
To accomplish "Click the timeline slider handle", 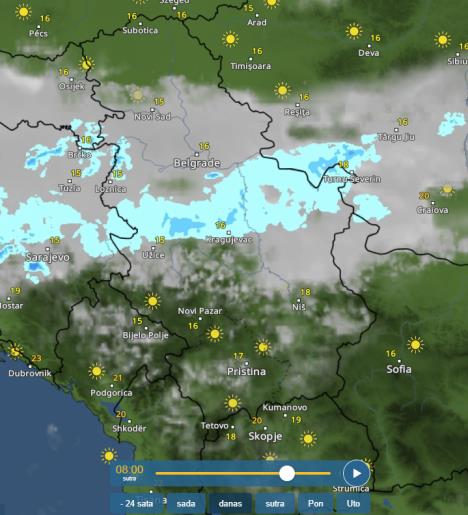I will pos(287,473).
